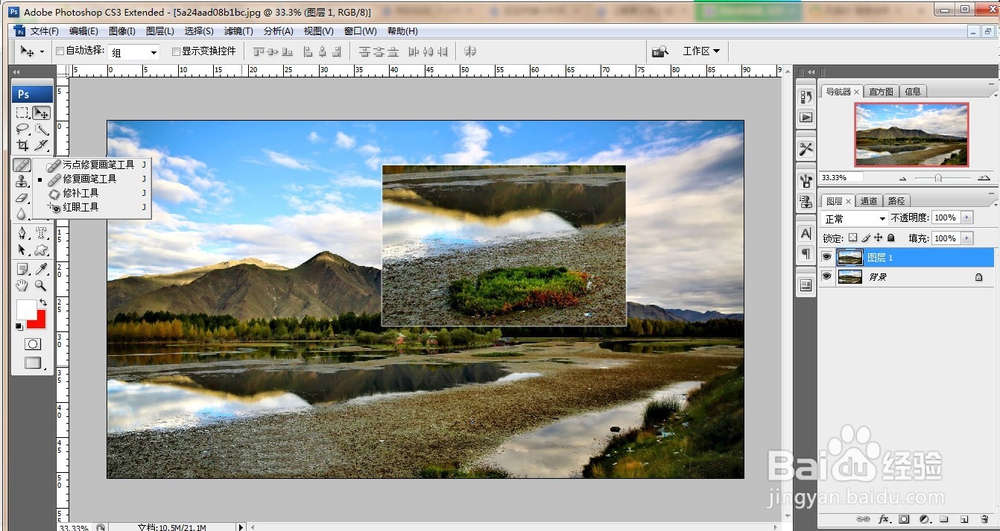Create a new layer icon
This screenshot has height=531, width=1000.
[964, 520]
